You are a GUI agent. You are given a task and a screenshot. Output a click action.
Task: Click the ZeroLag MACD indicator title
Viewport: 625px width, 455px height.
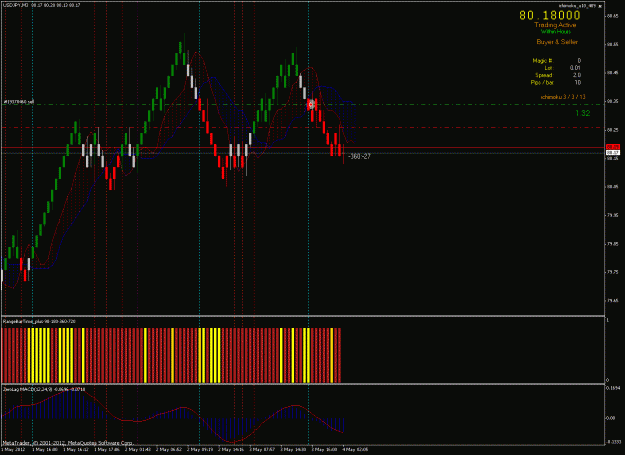(x=44, y=389)
